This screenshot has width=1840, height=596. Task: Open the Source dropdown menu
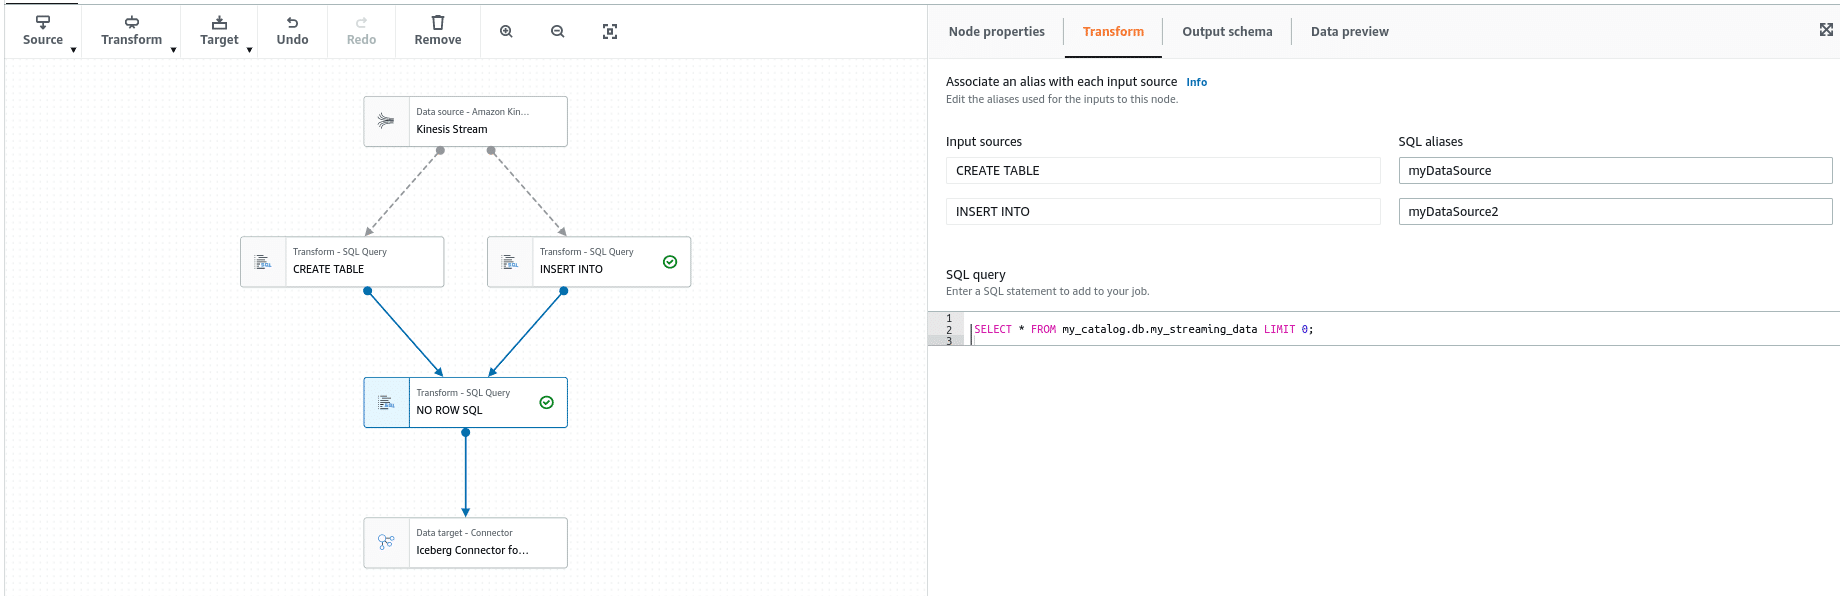pos(43,31)
